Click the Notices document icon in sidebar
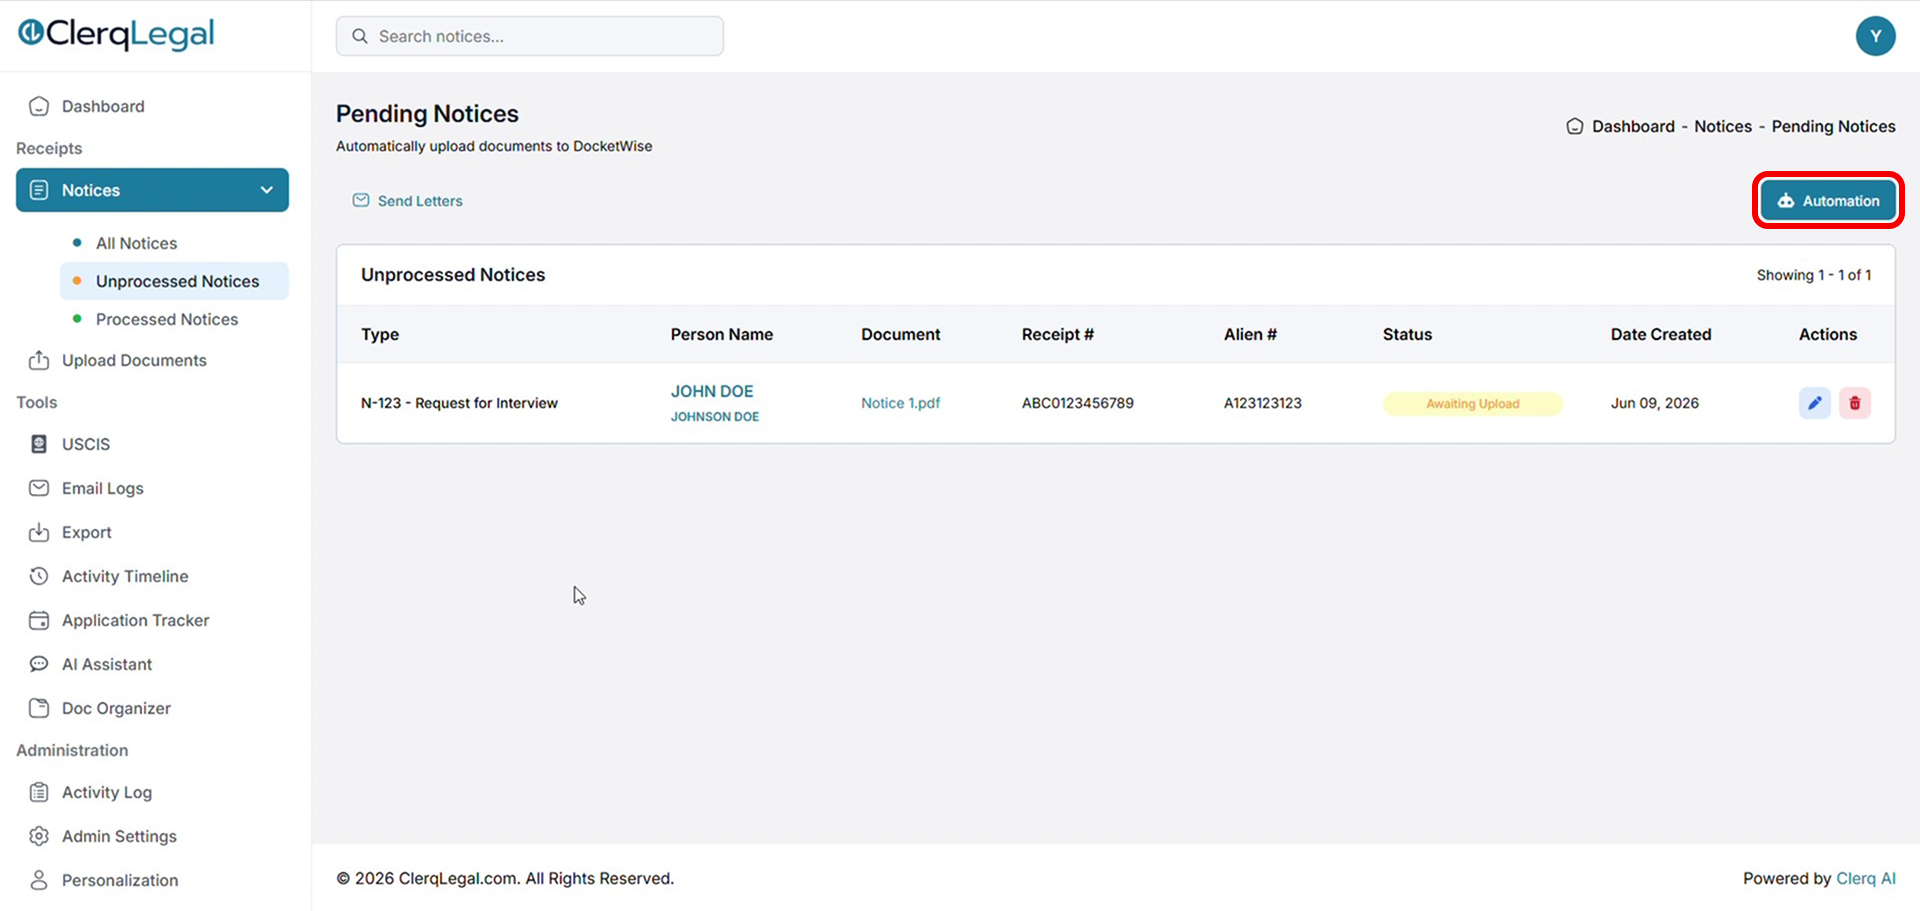 point(39,190)
